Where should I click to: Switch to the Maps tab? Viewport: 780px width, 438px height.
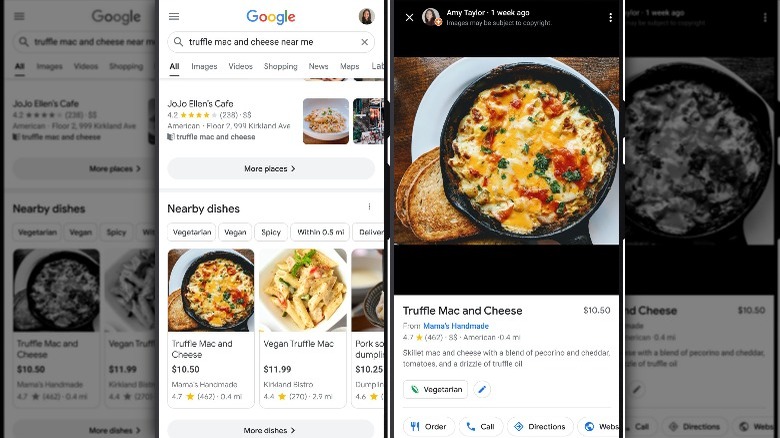click(x=349, y=66)
